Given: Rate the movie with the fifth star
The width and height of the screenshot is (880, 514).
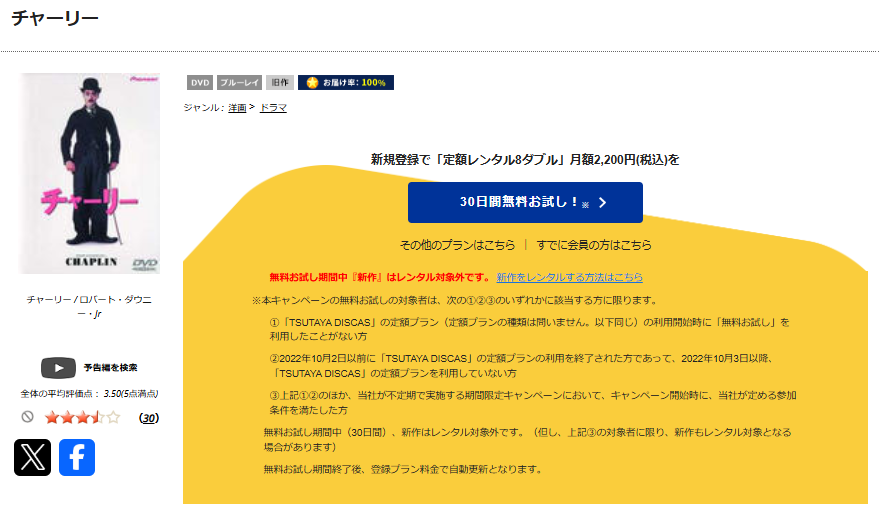Looking at the screenshot, I should 113,417.
